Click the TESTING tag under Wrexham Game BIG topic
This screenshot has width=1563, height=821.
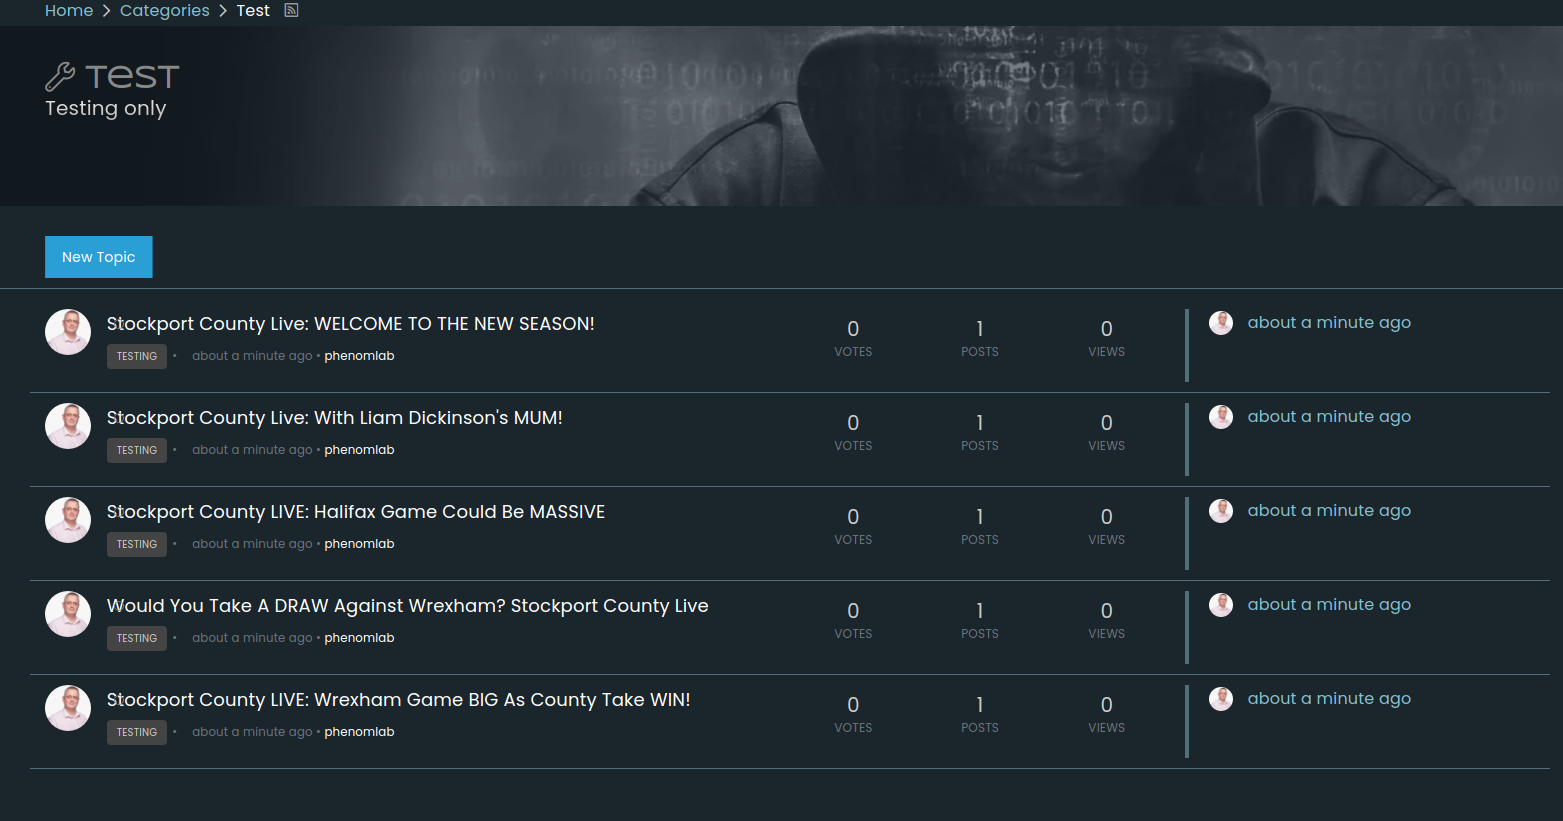coord(137,732)
